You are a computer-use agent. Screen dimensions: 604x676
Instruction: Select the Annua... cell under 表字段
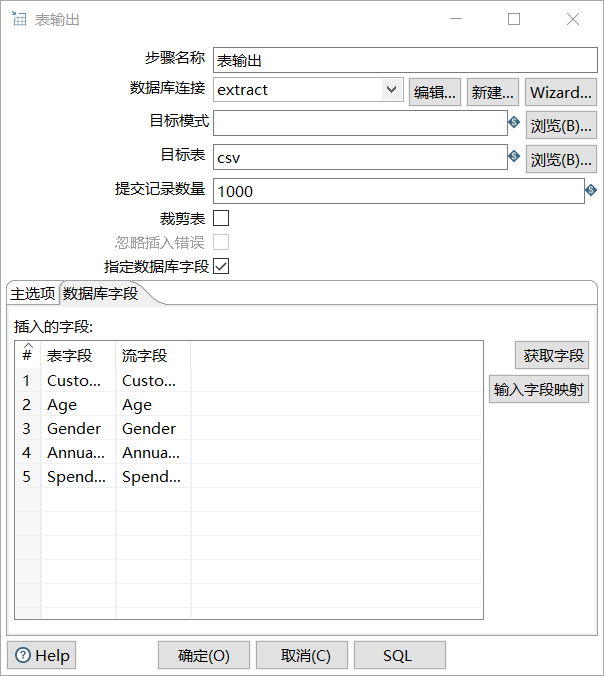coord(78,453)
